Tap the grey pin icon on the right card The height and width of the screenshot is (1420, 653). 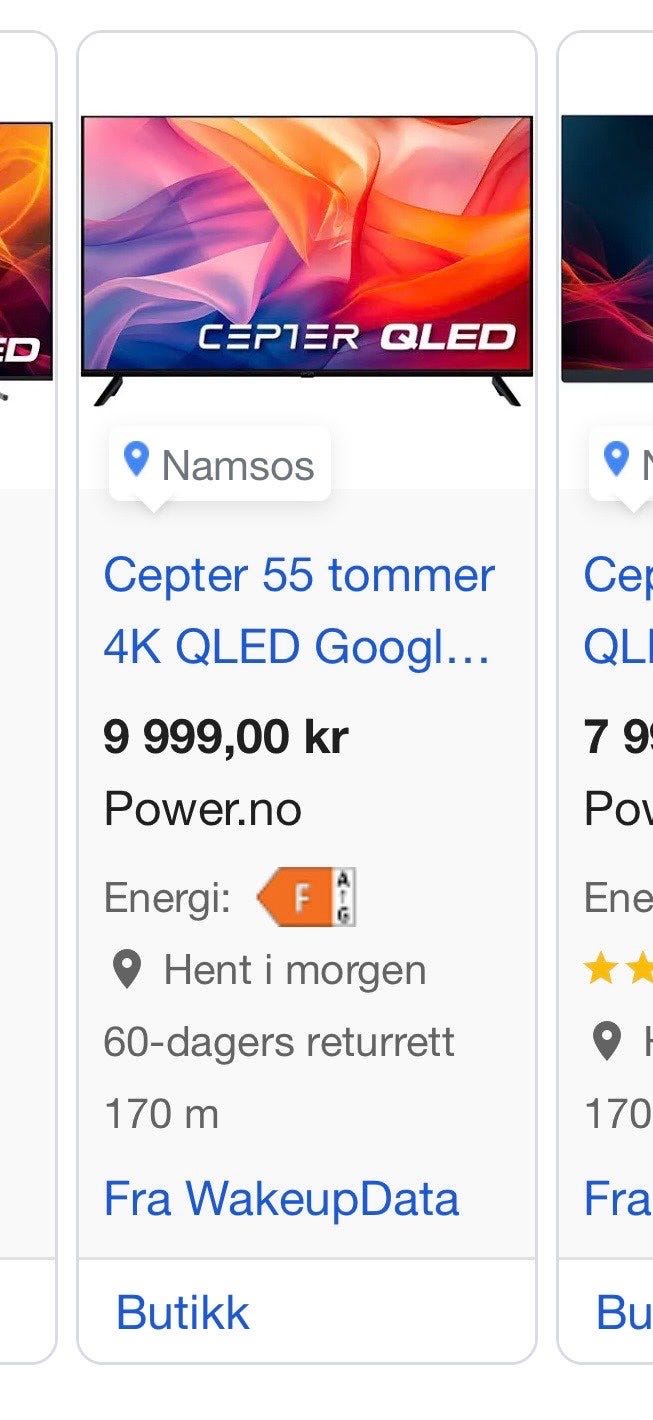pyautogui.click(x=607, y=1042)
